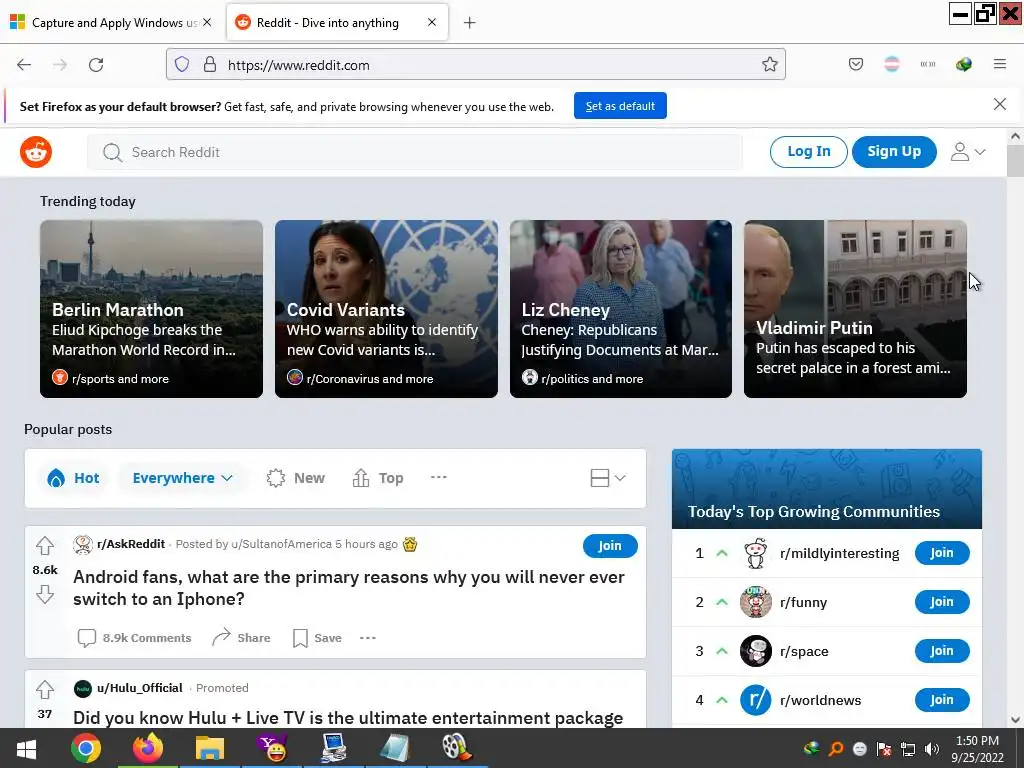Click the search magnifier icon
Image resolution: width=1024 pixels, height=768 pixels.
click(112, 152)
